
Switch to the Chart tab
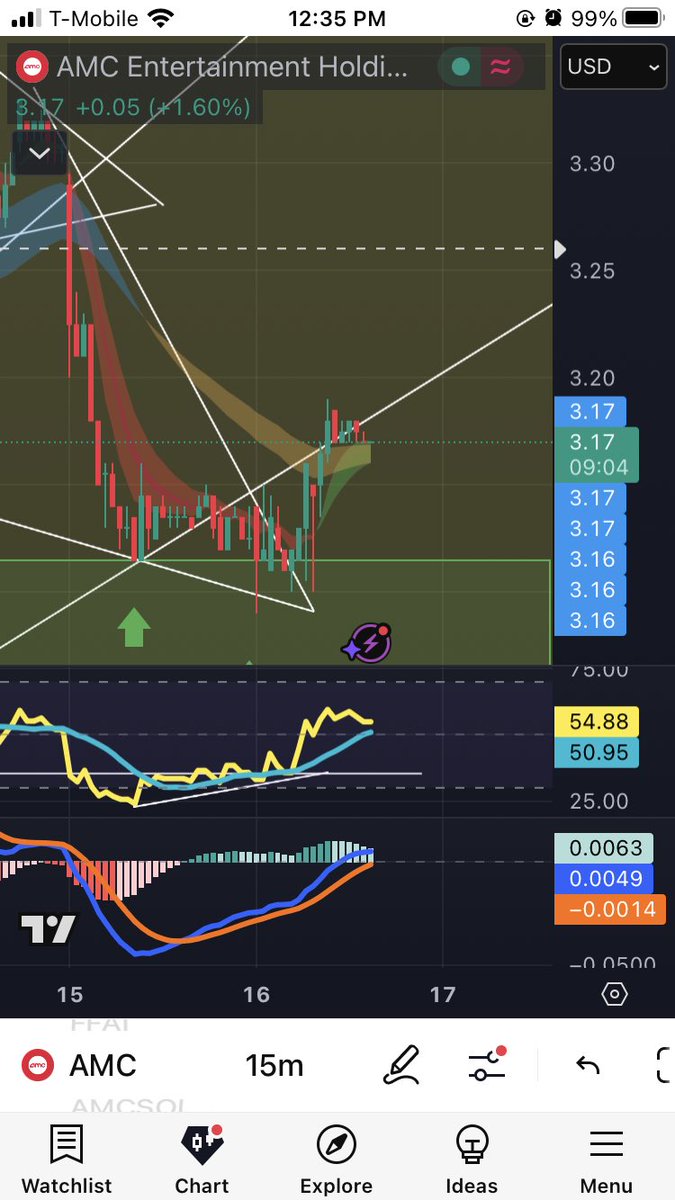tap(202, 1159)
